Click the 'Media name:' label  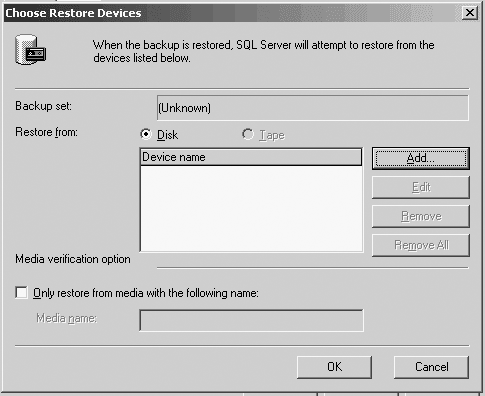pyautogui.click(x=66, y=318)
